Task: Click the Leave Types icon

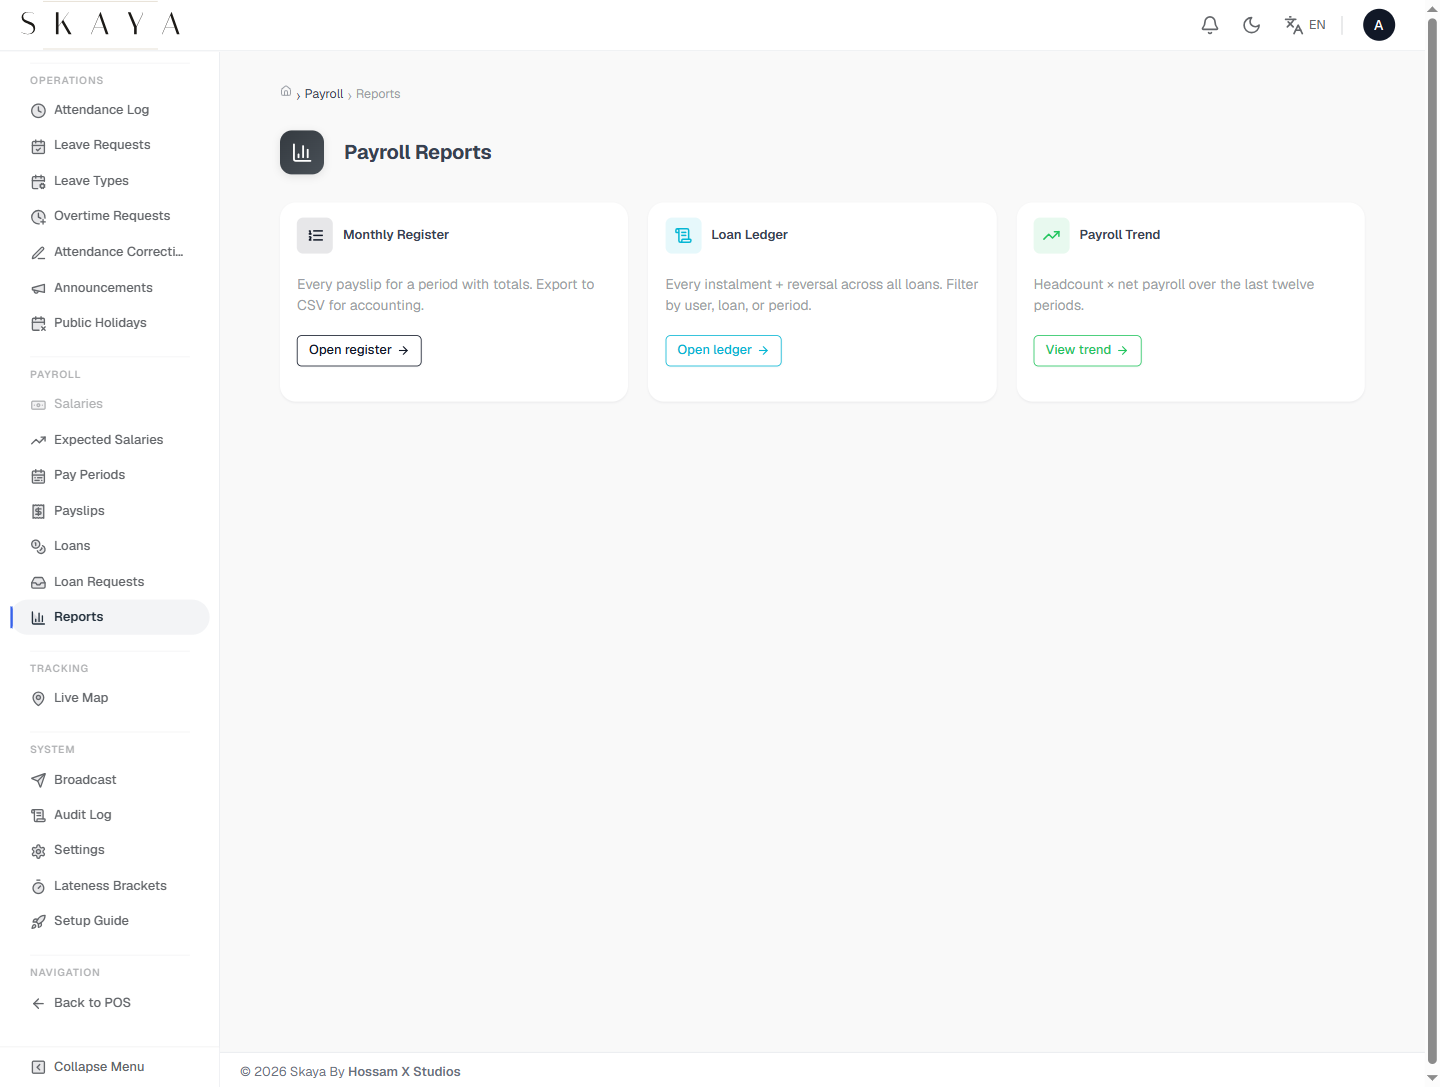Action: tap(38, 182)
